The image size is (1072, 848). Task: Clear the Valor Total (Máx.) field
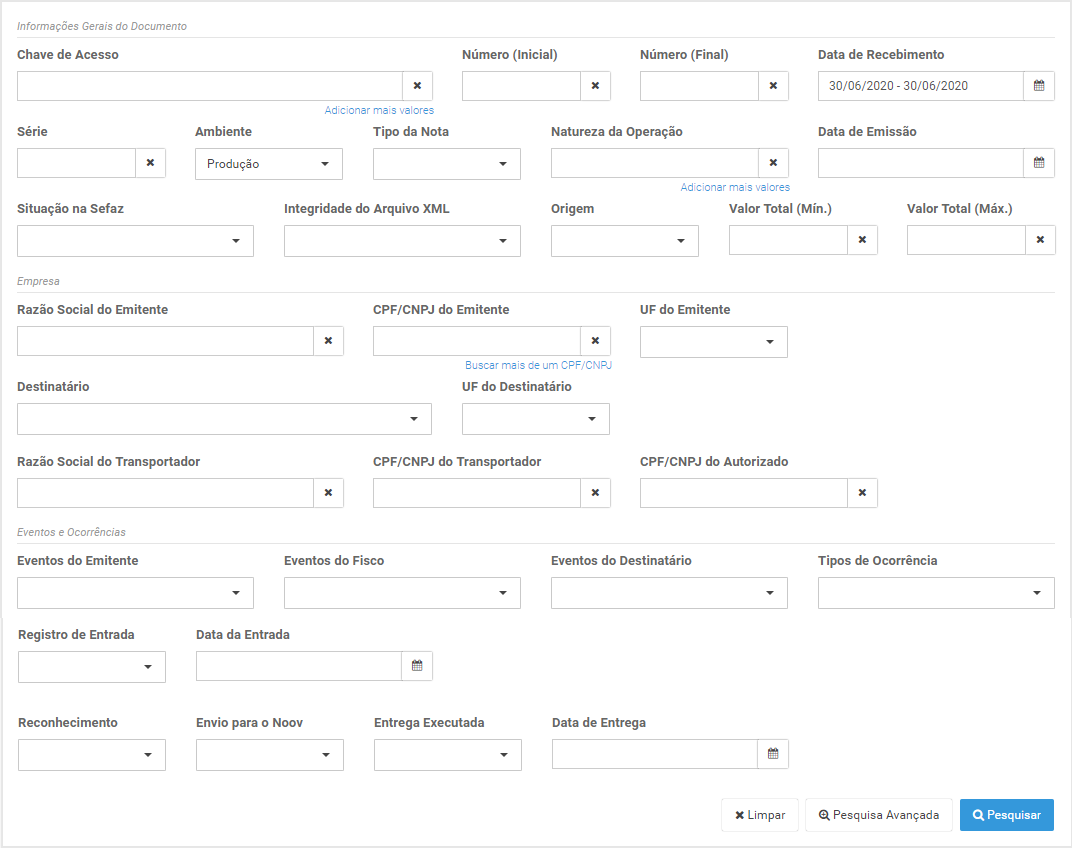point(1040,240)
